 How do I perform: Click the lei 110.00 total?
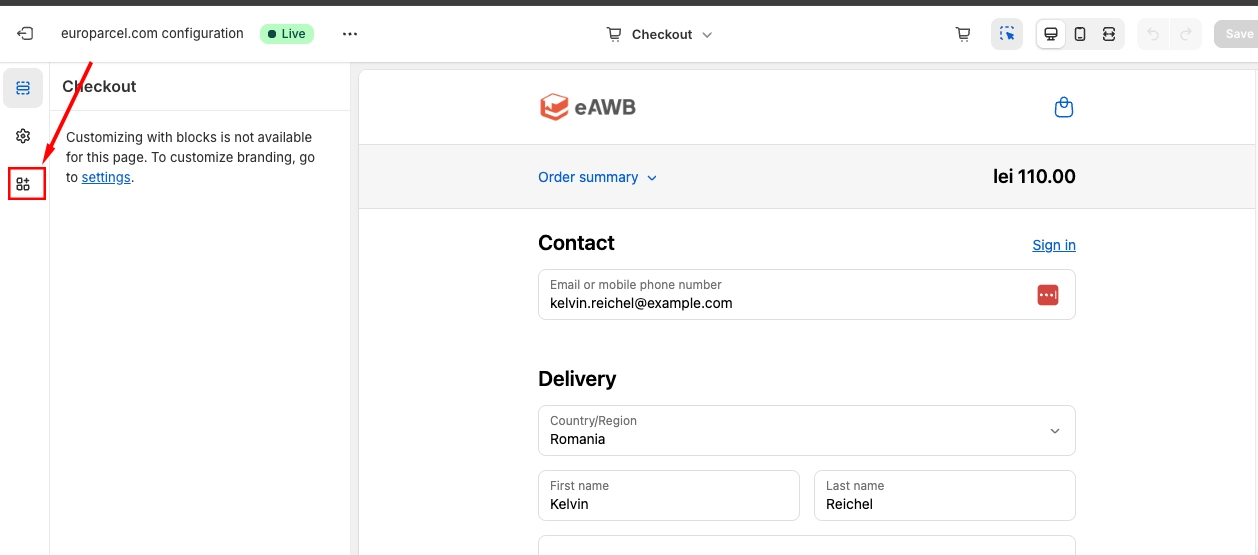tap(1034, 177)
